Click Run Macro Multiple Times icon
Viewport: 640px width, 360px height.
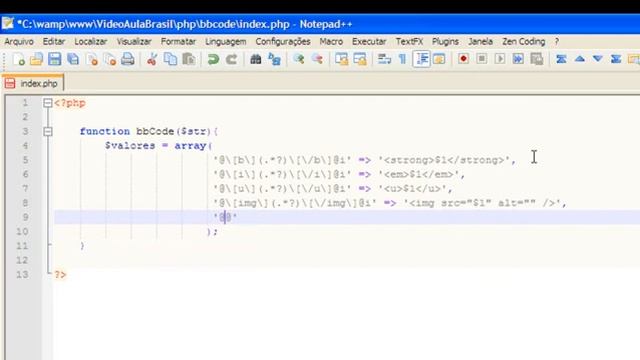[x=518, y=59]
